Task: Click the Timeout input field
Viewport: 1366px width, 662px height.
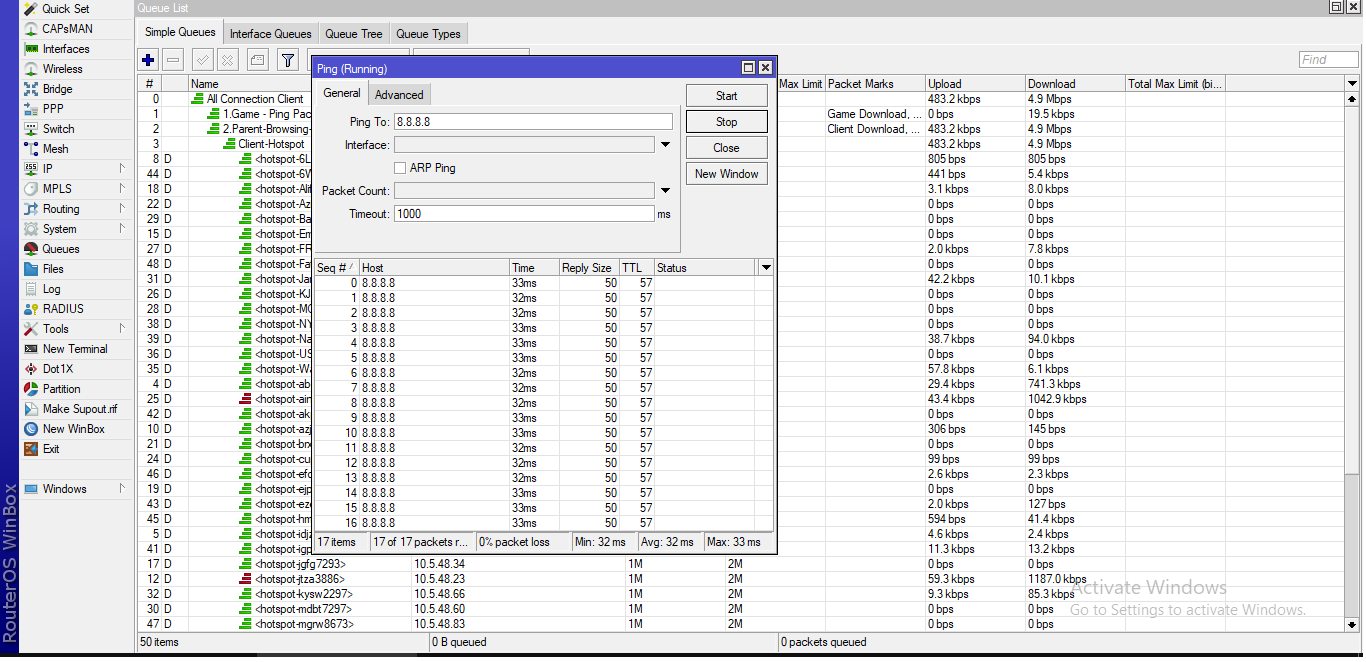Action: [524, 214]
